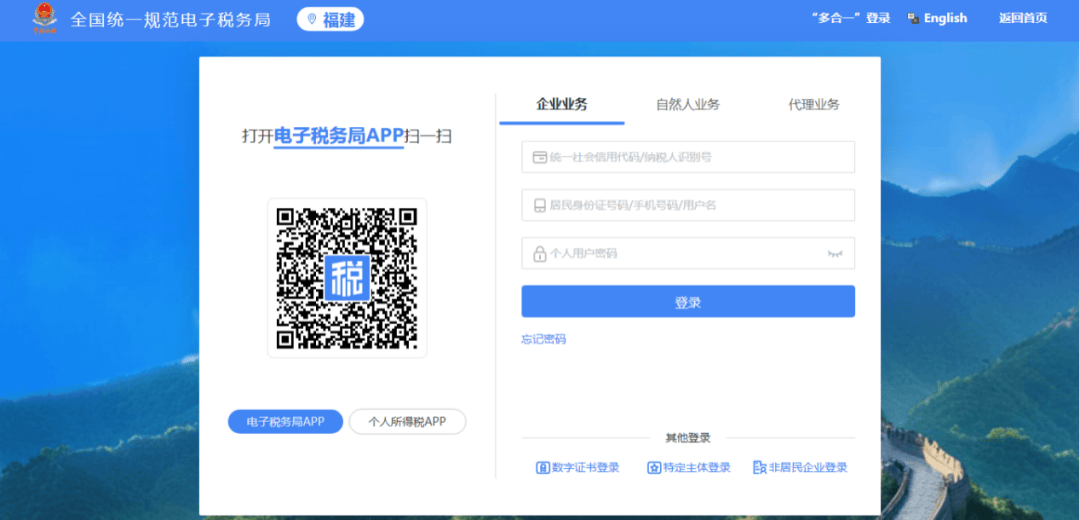Screen dimensions: 1080x520
Task: Switch to 个人所得税APP QR code option
Action: tap(407, 422)
